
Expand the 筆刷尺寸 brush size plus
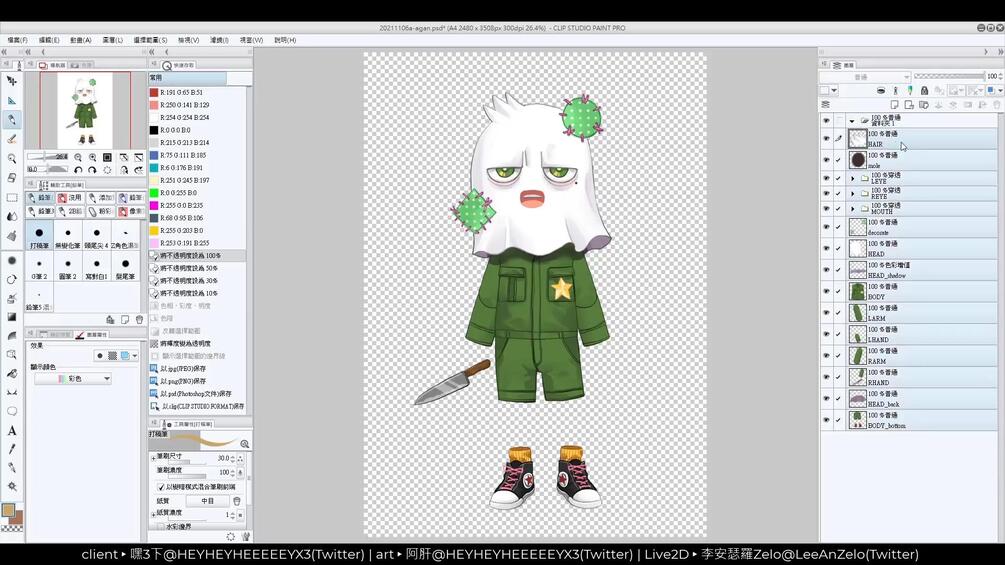[153, 458]
